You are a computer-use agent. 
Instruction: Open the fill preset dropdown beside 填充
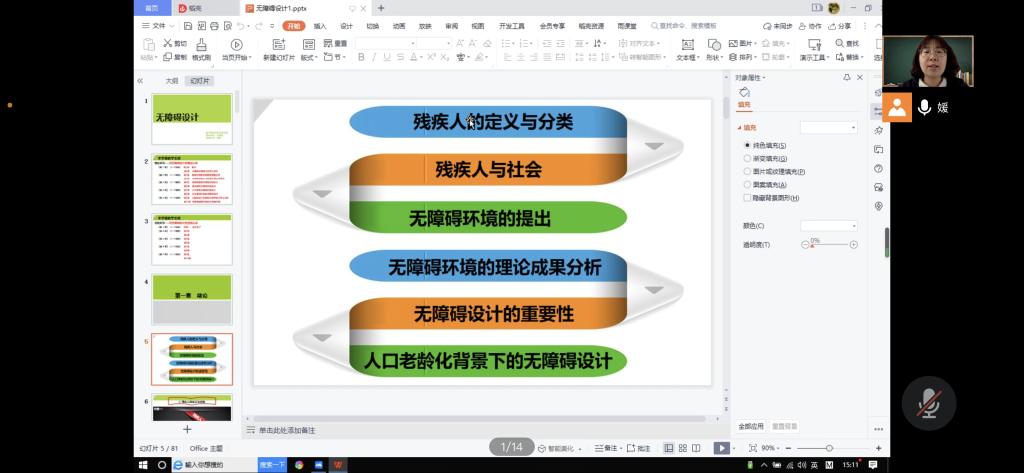(828, 128)
